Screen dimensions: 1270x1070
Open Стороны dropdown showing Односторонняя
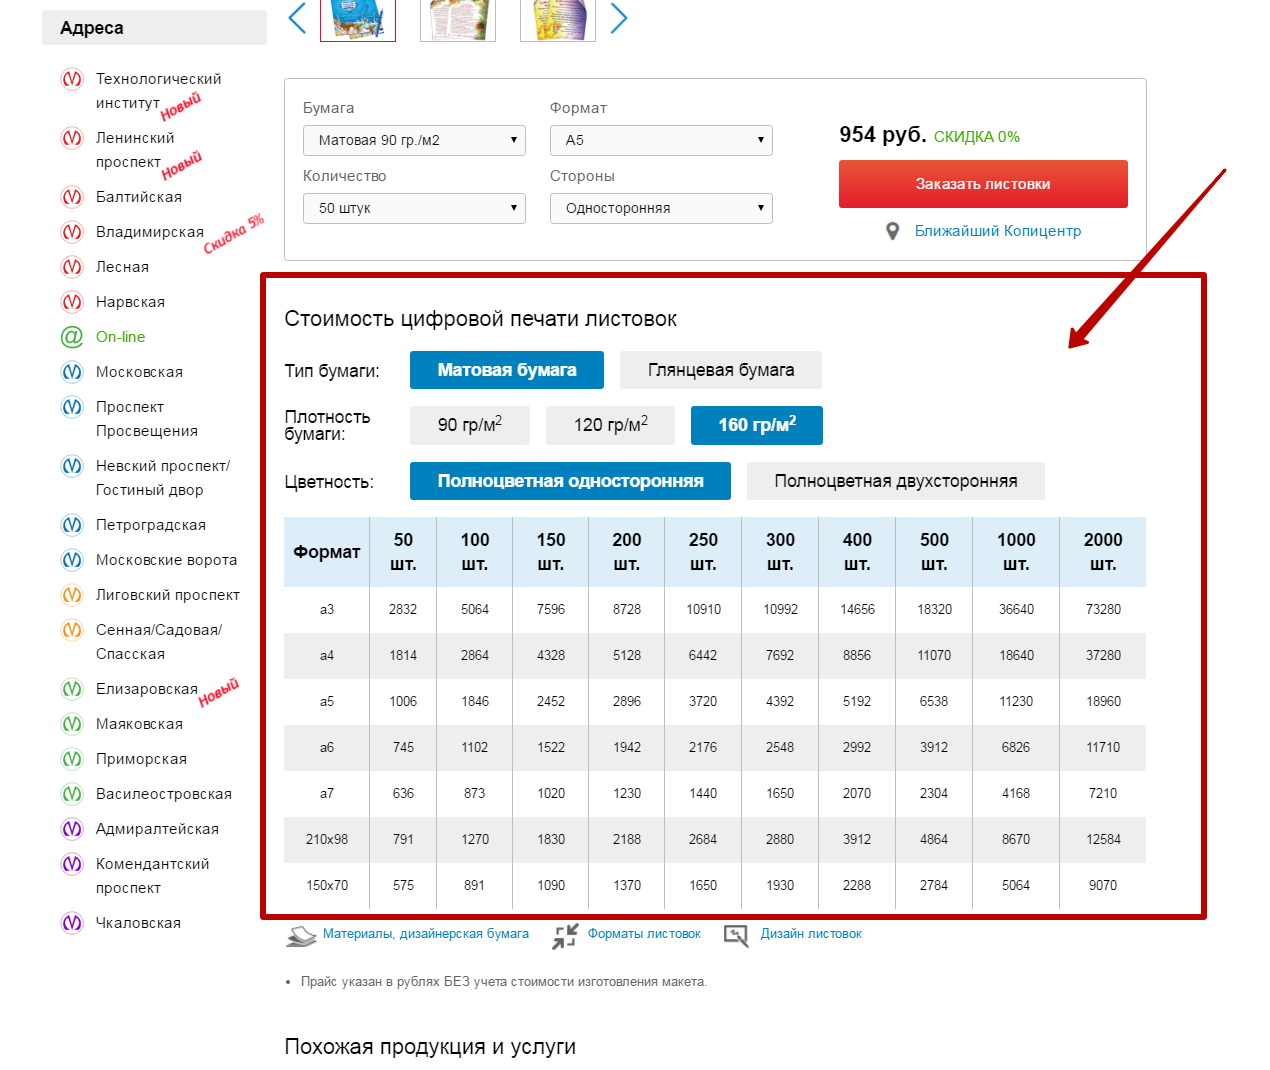coord(661,208)
